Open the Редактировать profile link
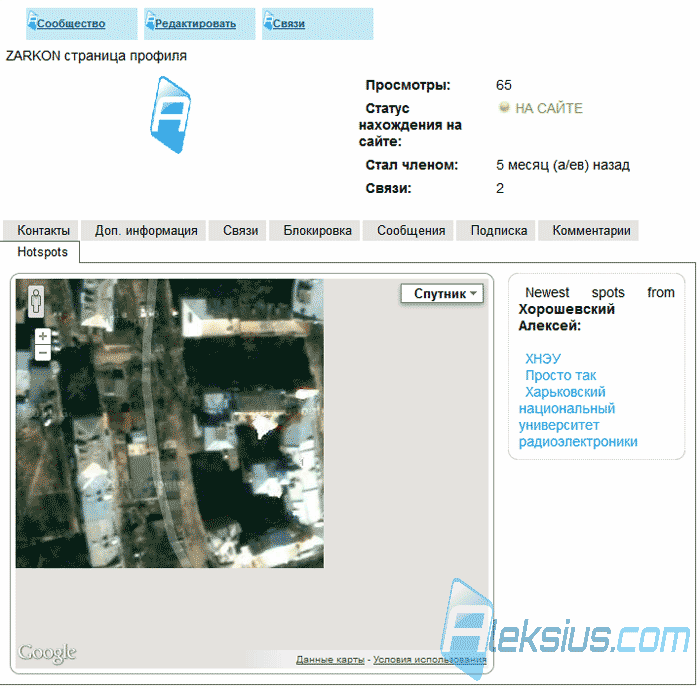 click(195, 24)
